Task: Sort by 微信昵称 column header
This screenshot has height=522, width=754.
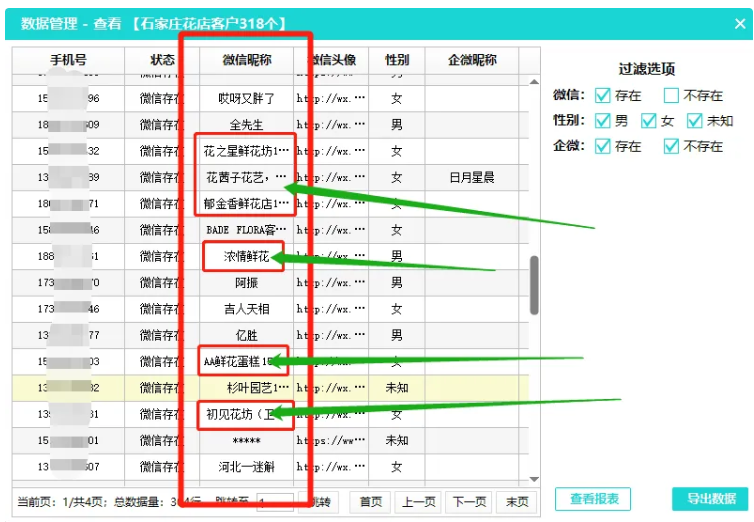Action: 247,60
